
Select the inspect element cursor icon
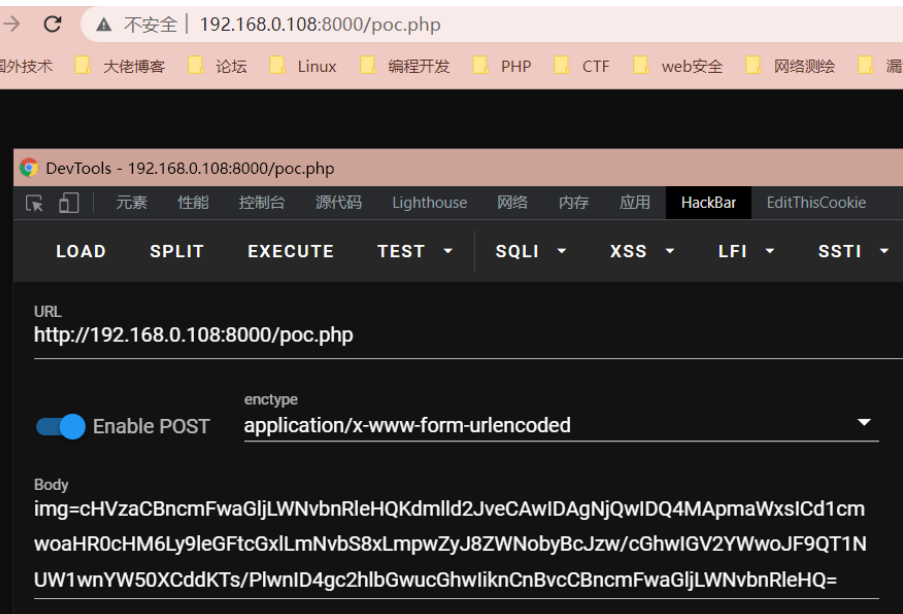click(32, 202)
